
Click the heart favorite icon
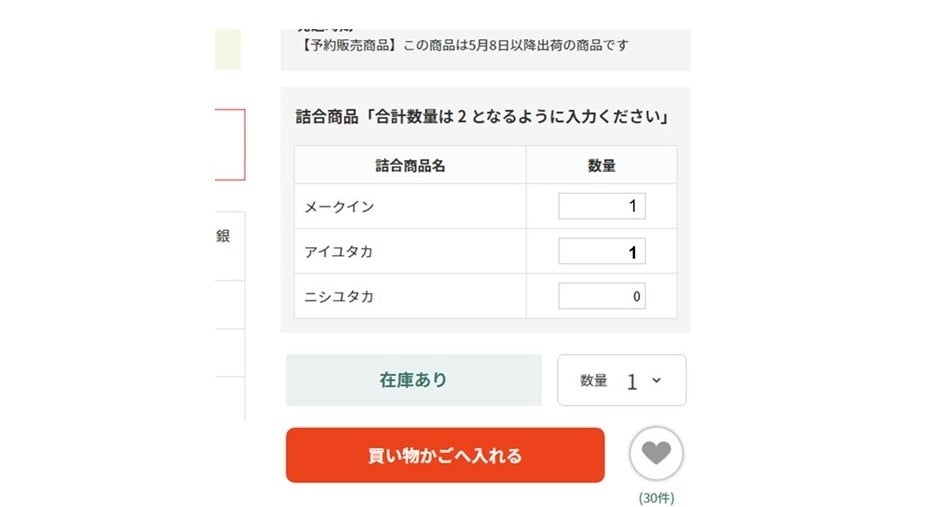pyautogui.click(x=656, y=453)
